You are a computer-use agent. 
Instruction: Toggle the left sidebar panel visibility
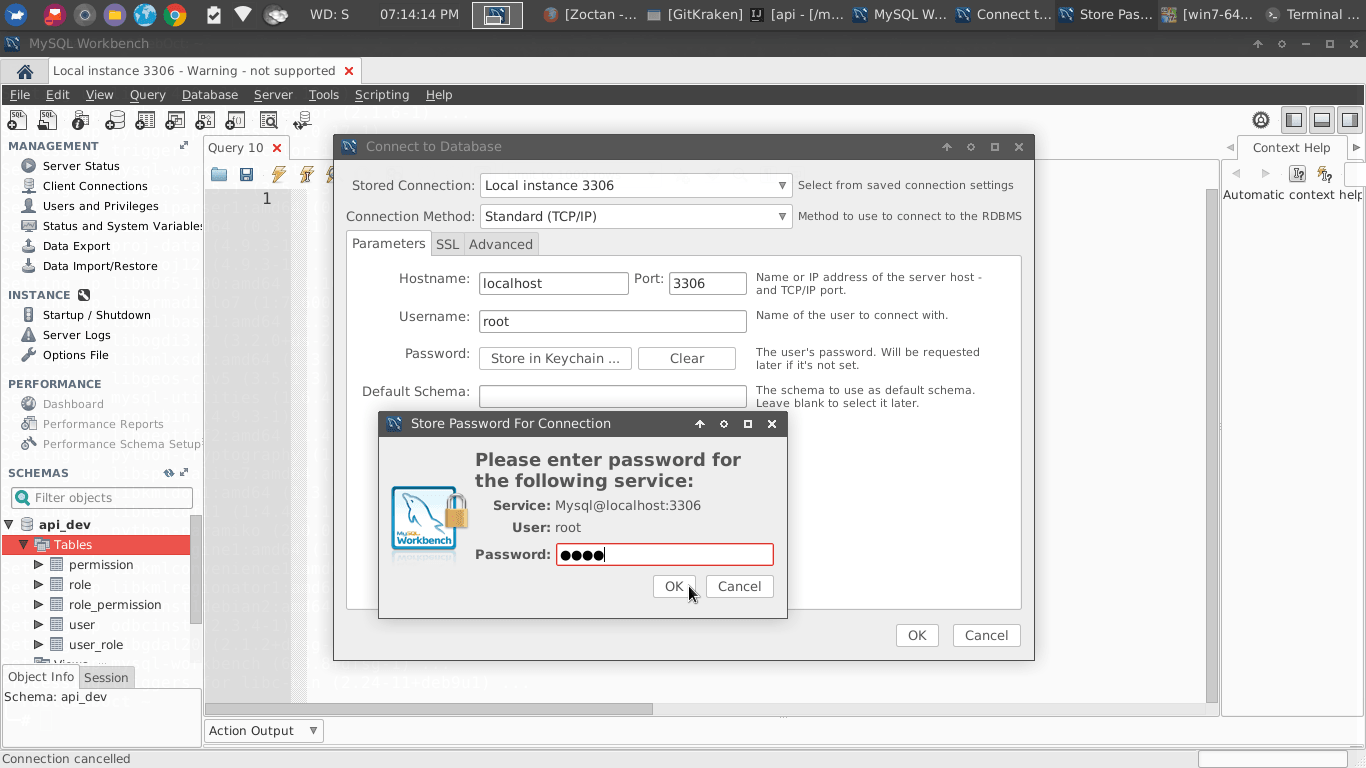(1294, 120)
